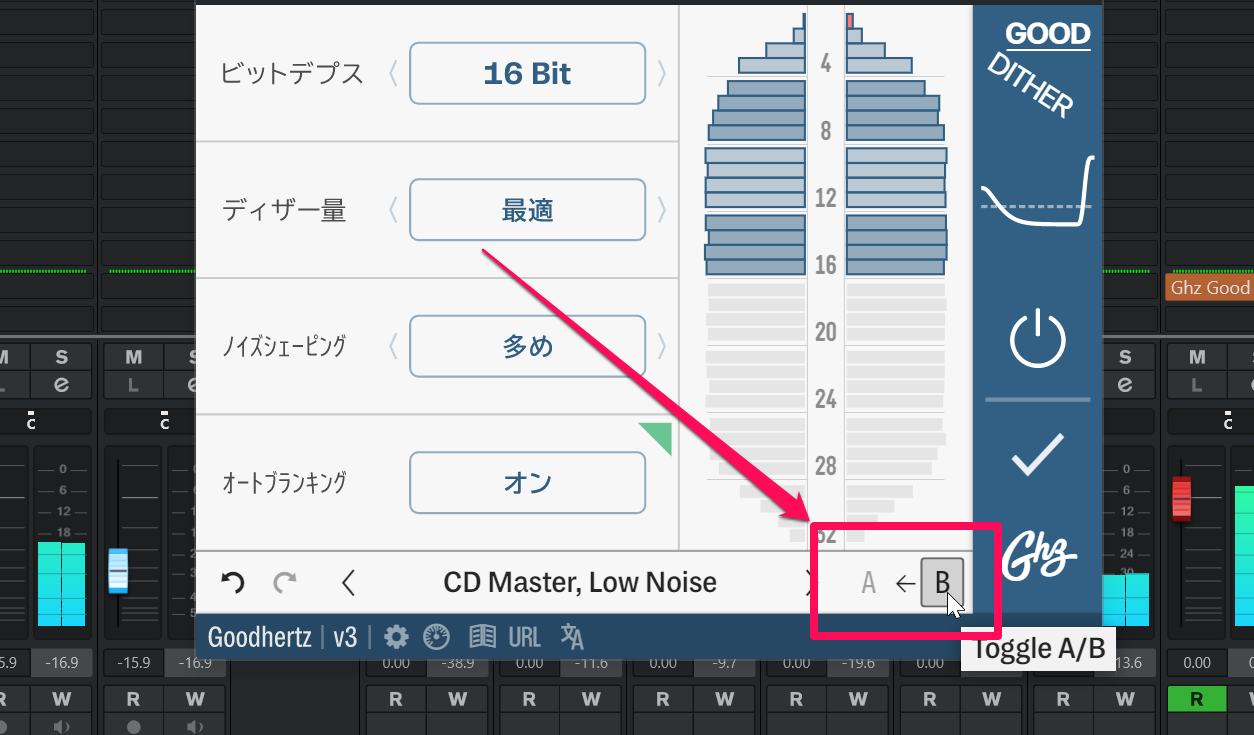Open the 16 Bit depth selector
The height and width of the screenshot is (735, 1254).
[x=527, y=74]
